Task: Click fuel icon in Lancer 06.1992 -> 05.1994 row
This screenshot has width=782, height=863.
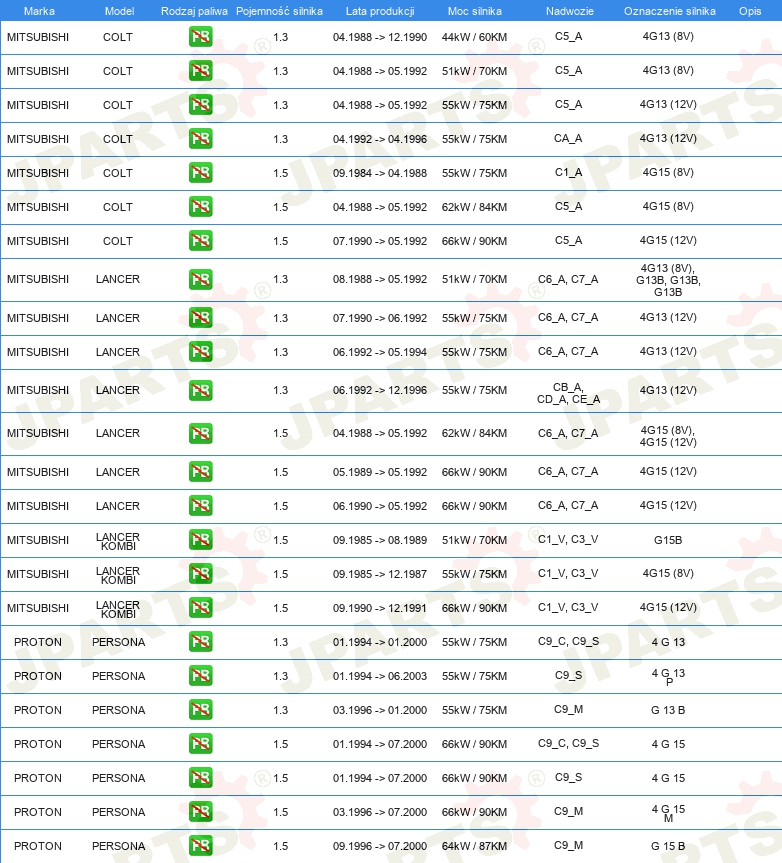Action: (x=200, y=352)
